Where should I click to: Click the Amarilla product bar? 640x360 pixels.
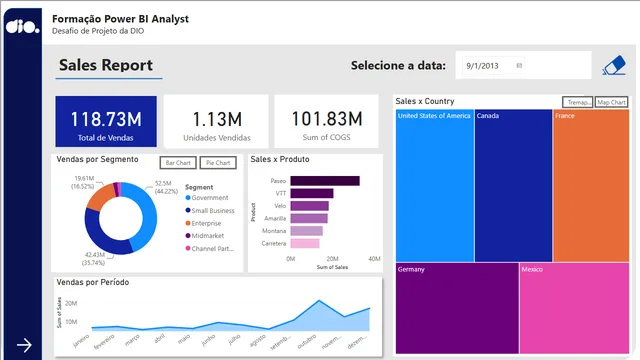pos(309,218)
